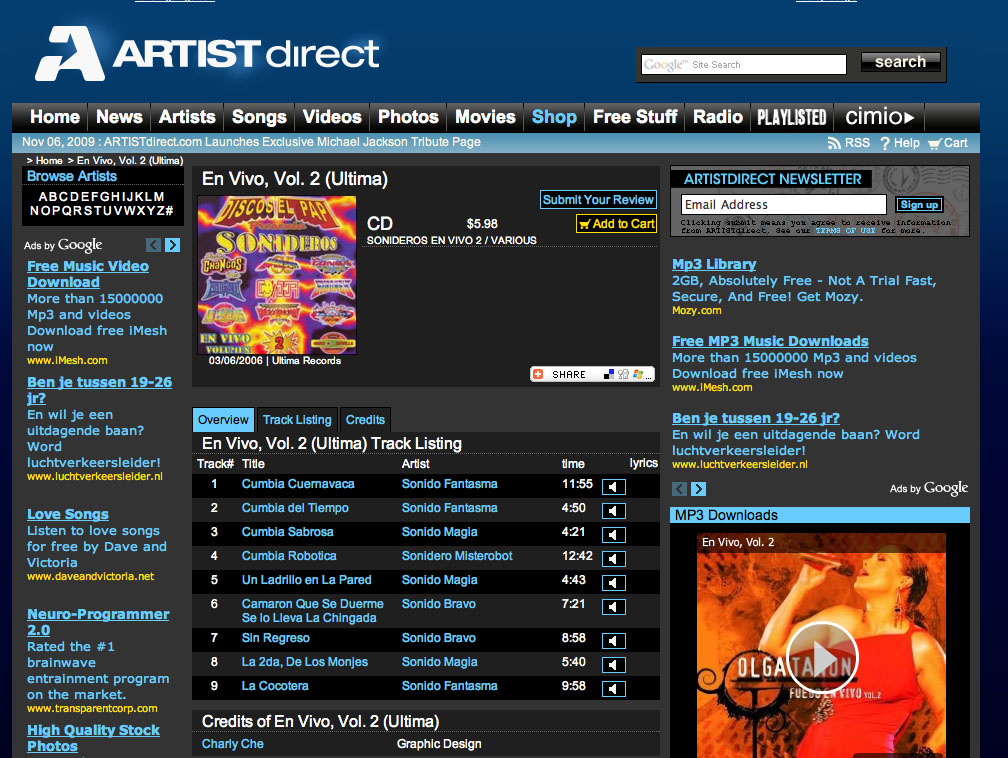Click the newsletter Email Address field

pos(783,205)
